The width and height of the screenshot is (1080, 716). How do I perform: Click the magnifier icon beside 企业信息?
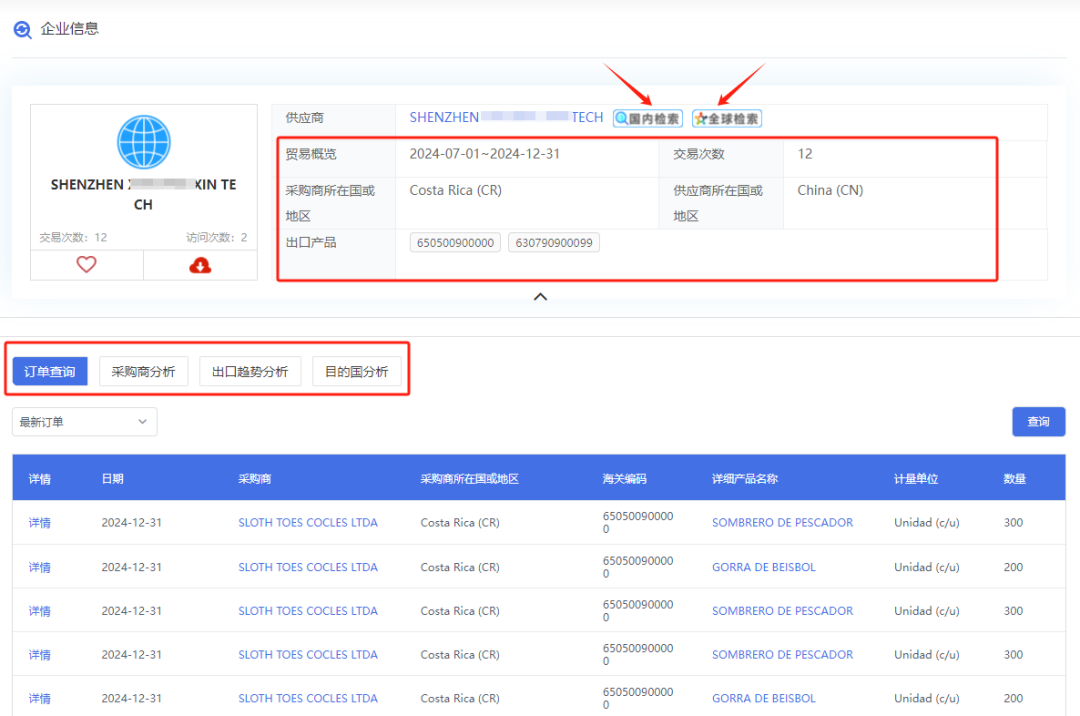point(23,30)
